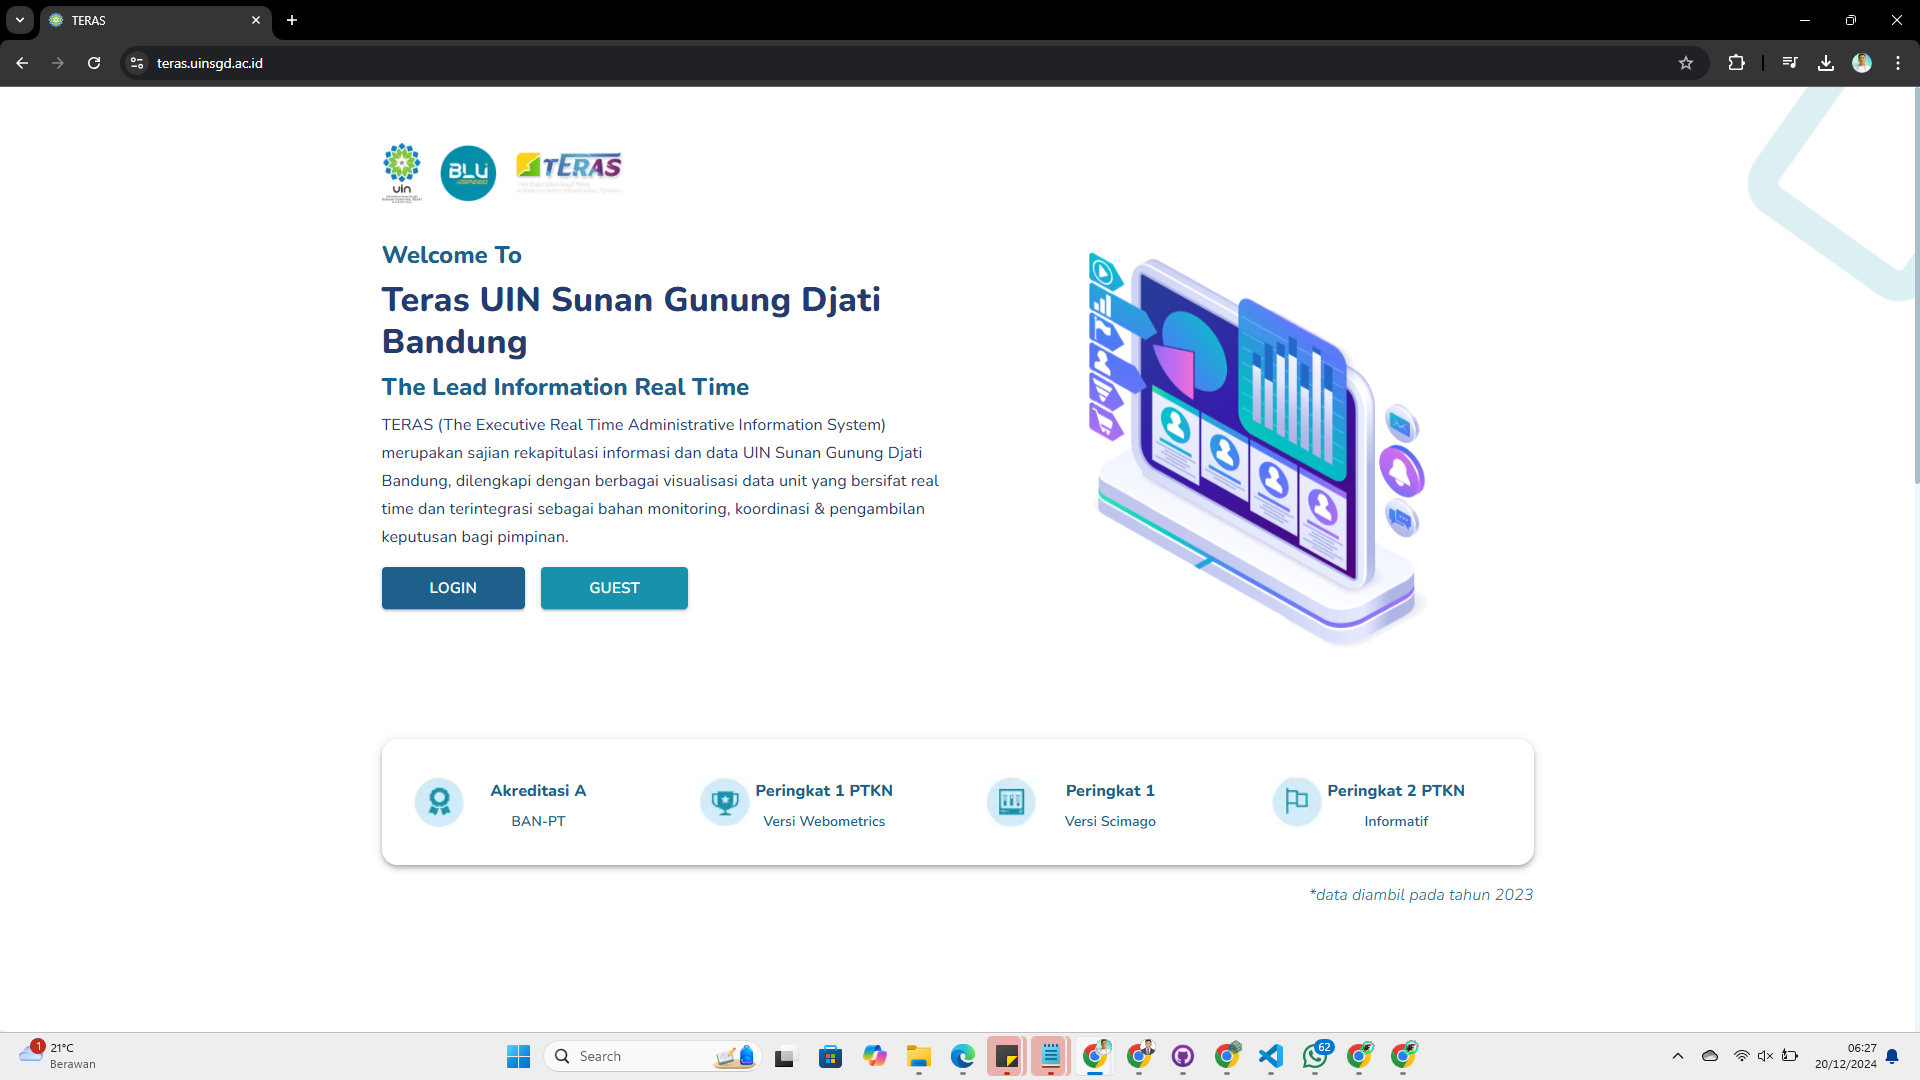Click the flag icon for Peringkat 2 PTKN
The height and width of the screenshot is (1080, 1920).
click(1297, 802)
